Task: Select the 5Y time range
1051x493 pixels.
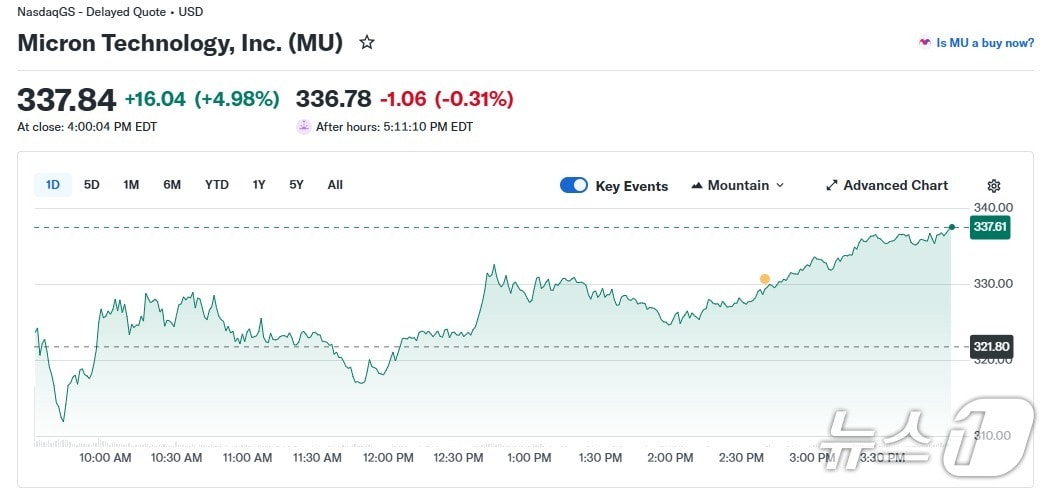Action: (296, 185)
